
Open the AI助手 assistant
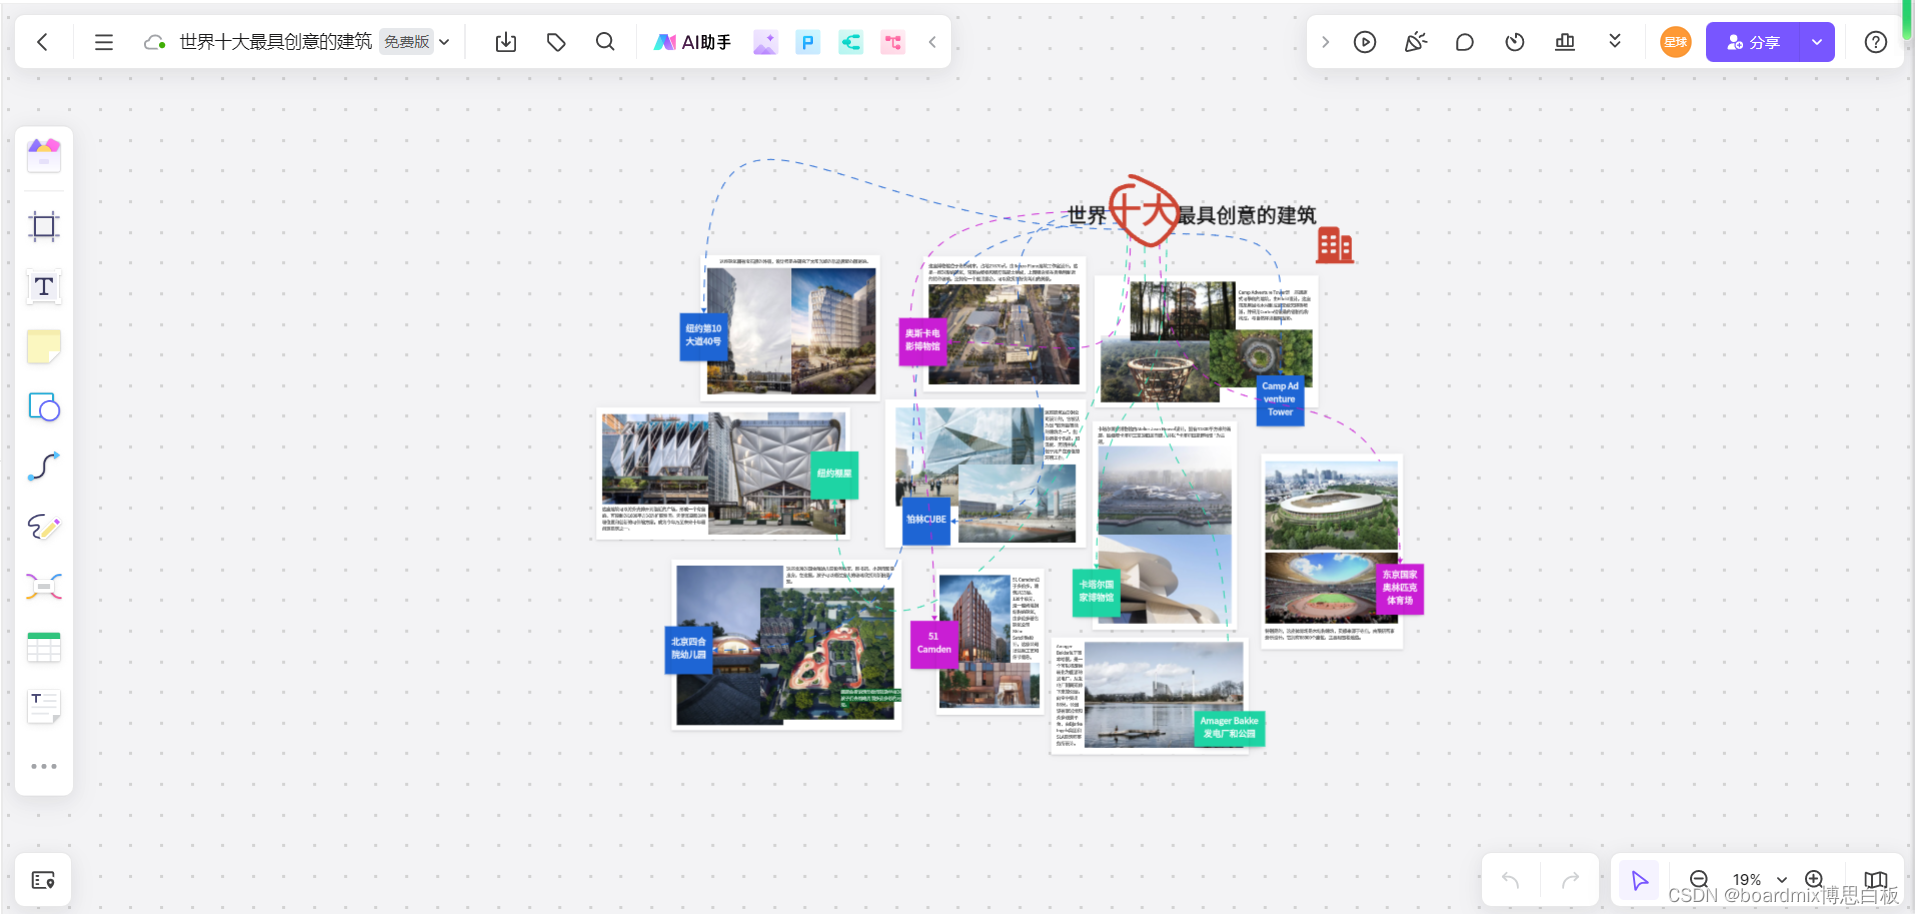point(693,42)
